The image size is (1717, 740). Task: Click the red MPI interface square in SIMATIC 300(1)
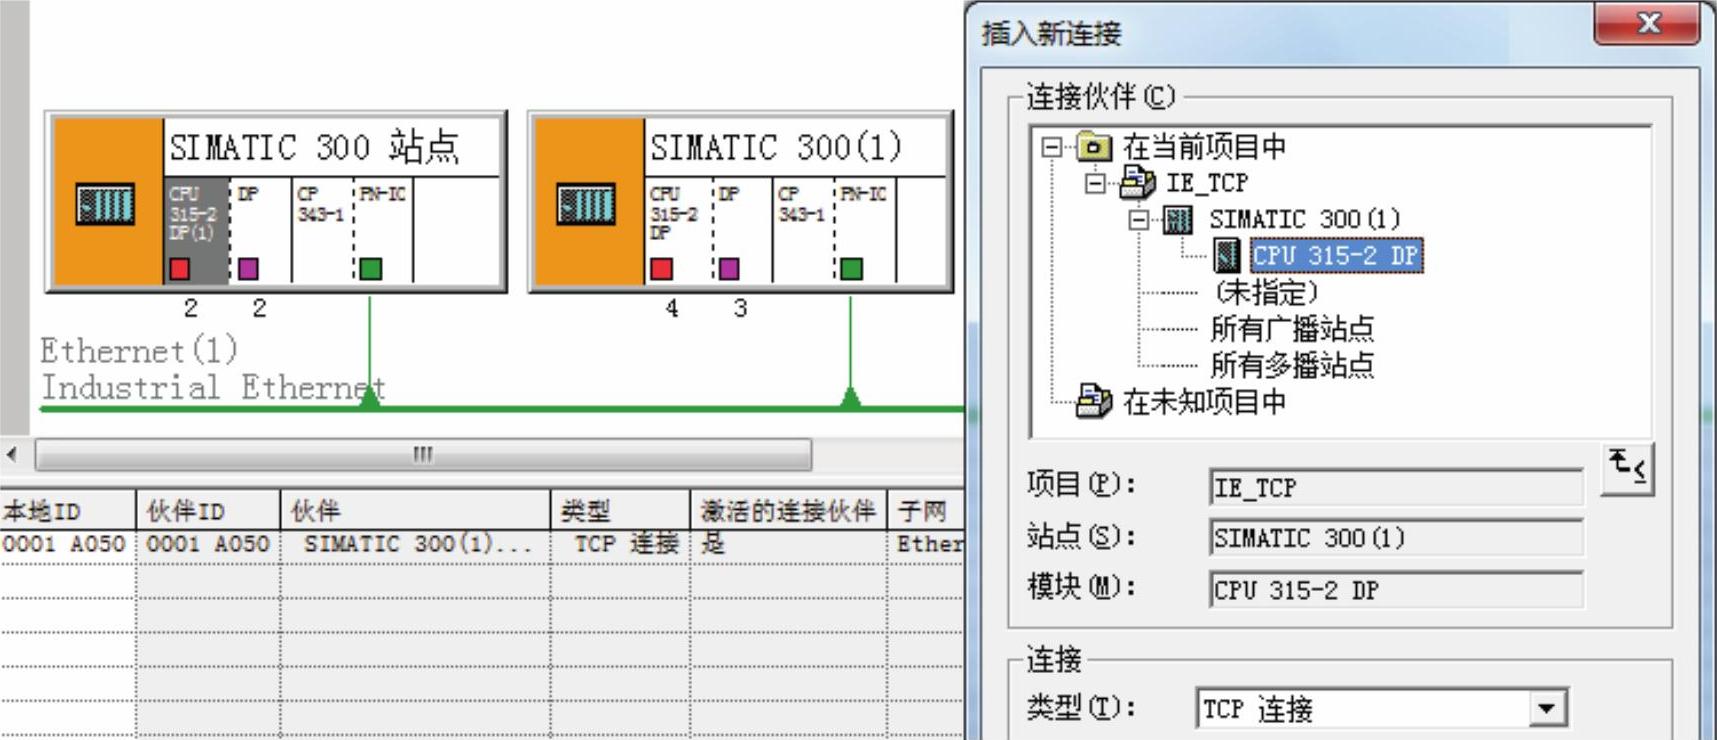[661, 268]
